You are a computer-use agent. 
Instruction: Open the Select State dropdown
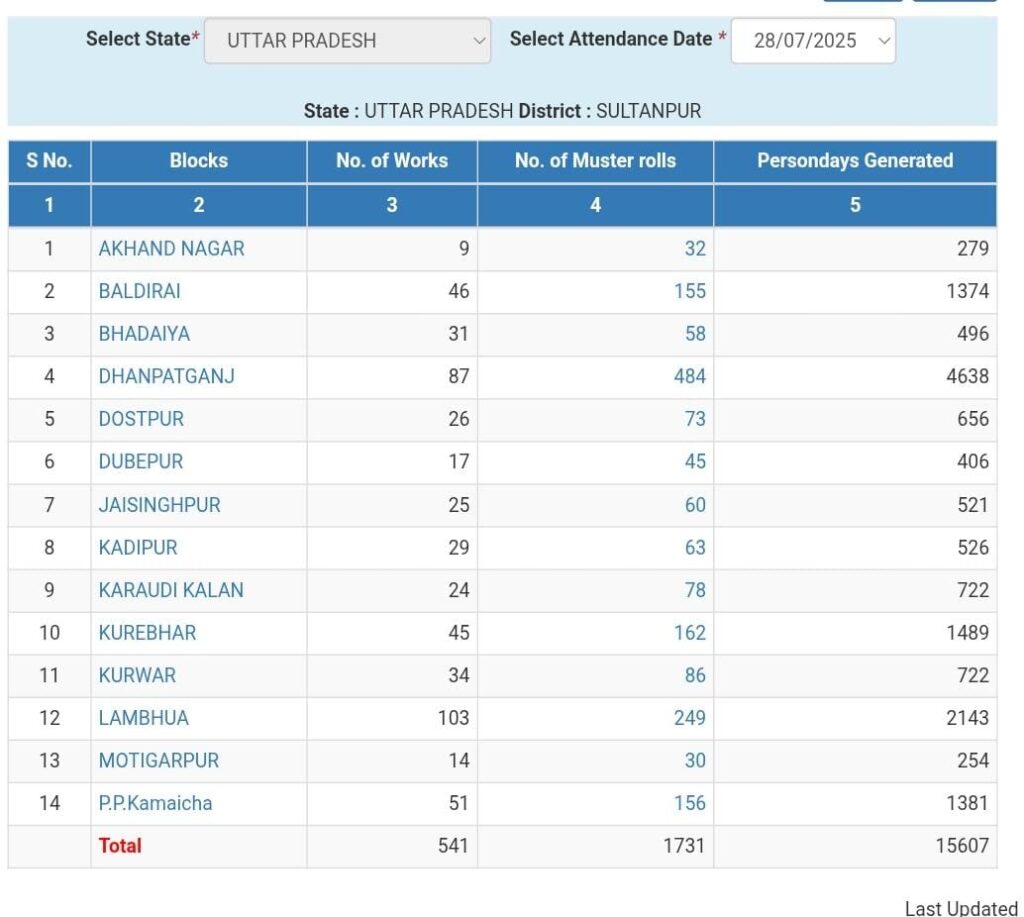point(347,41)
